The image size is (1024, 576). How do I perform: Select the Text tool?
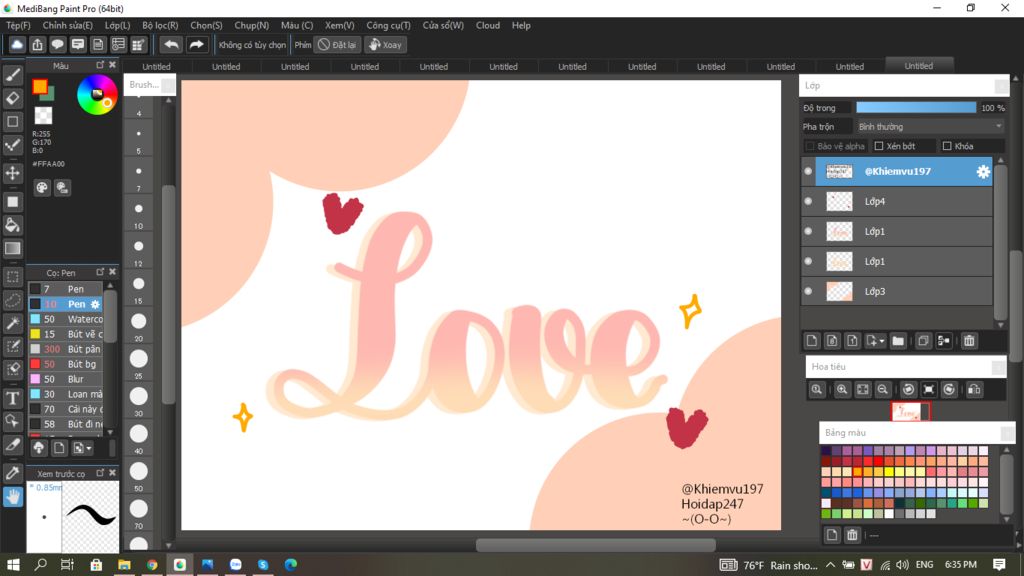(x=12, y=398)
